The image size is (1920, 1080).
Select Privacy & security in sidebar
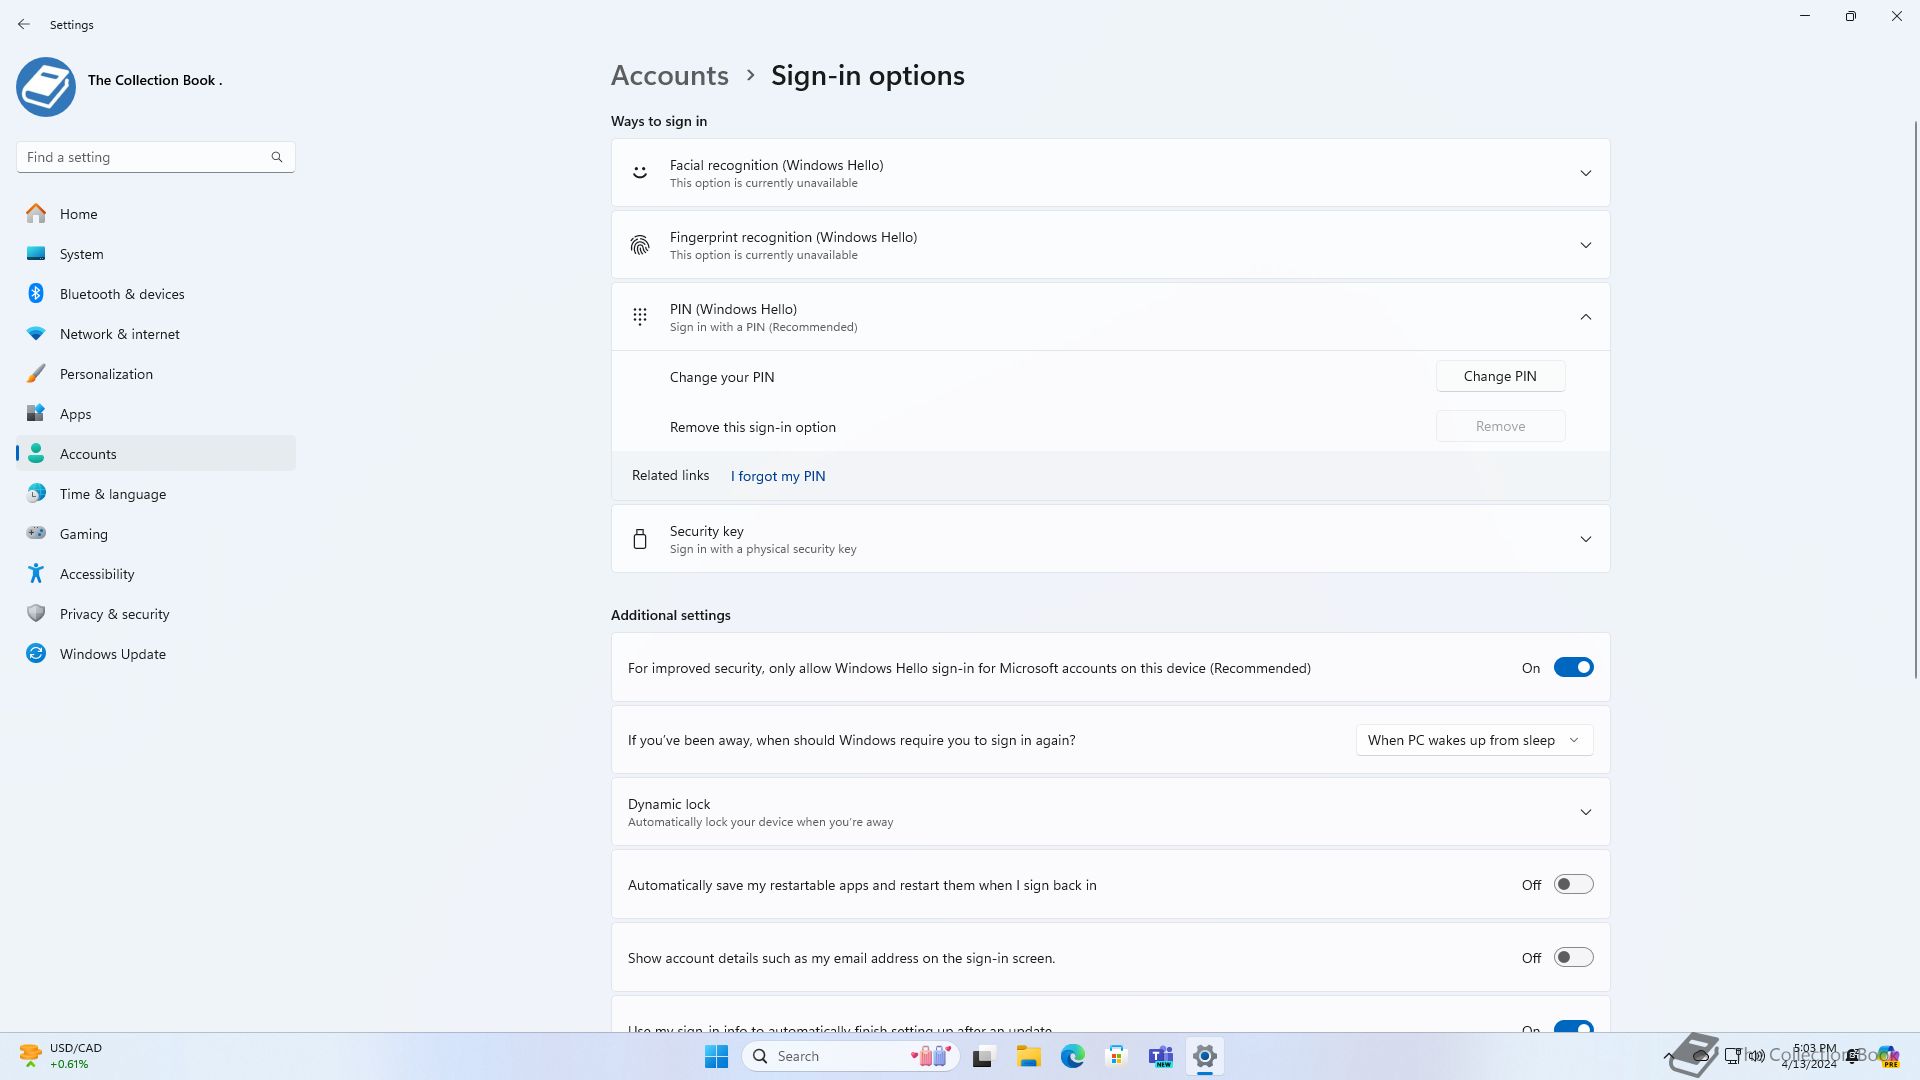point(114,614)
